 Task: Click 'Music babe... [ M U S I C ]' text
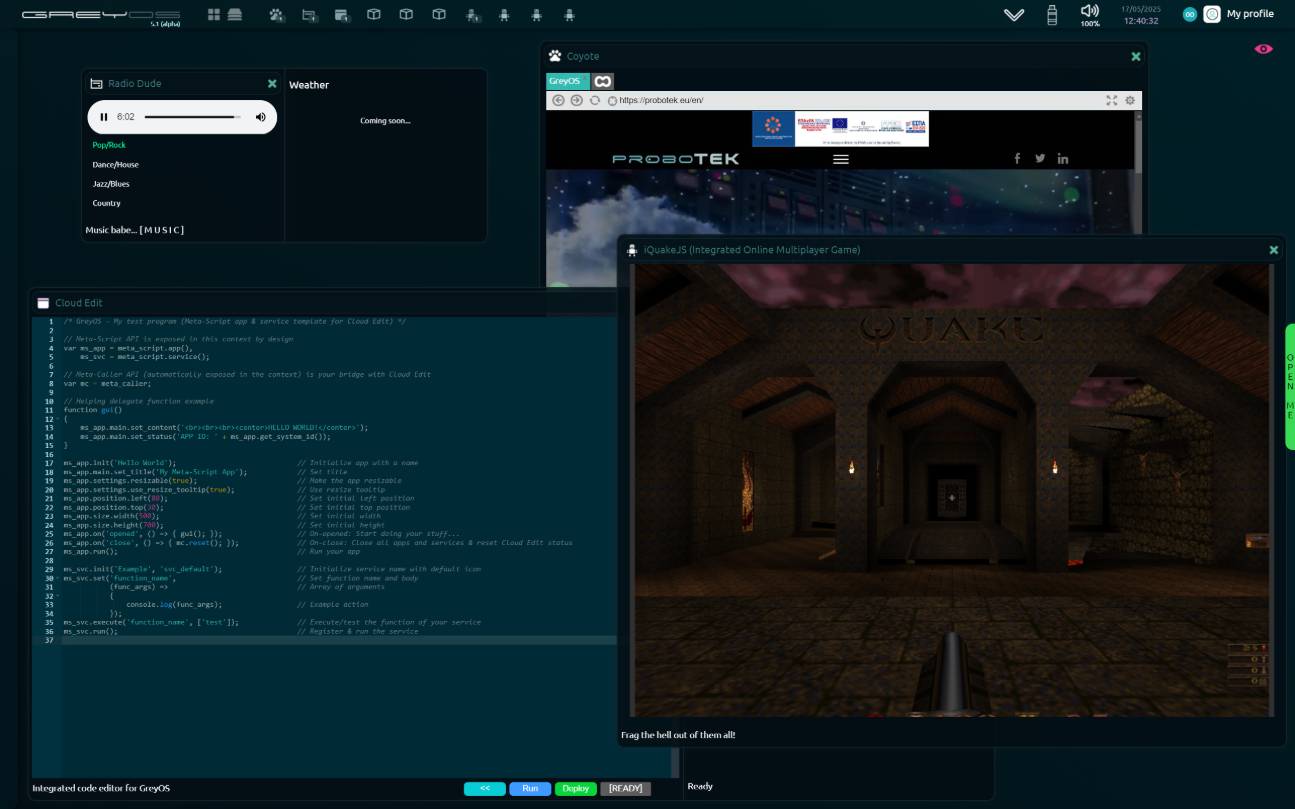pyautogui.click(x=135, y=230)
